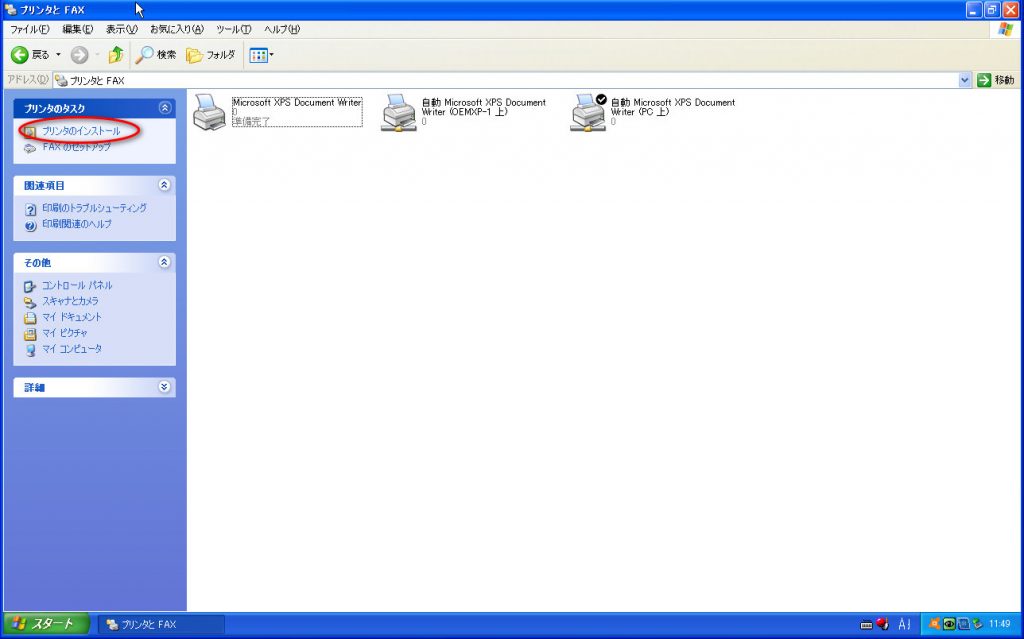The image size is (1024, 639).
Task: Click the FAX のセットアップ link
Action: (76, 147)
